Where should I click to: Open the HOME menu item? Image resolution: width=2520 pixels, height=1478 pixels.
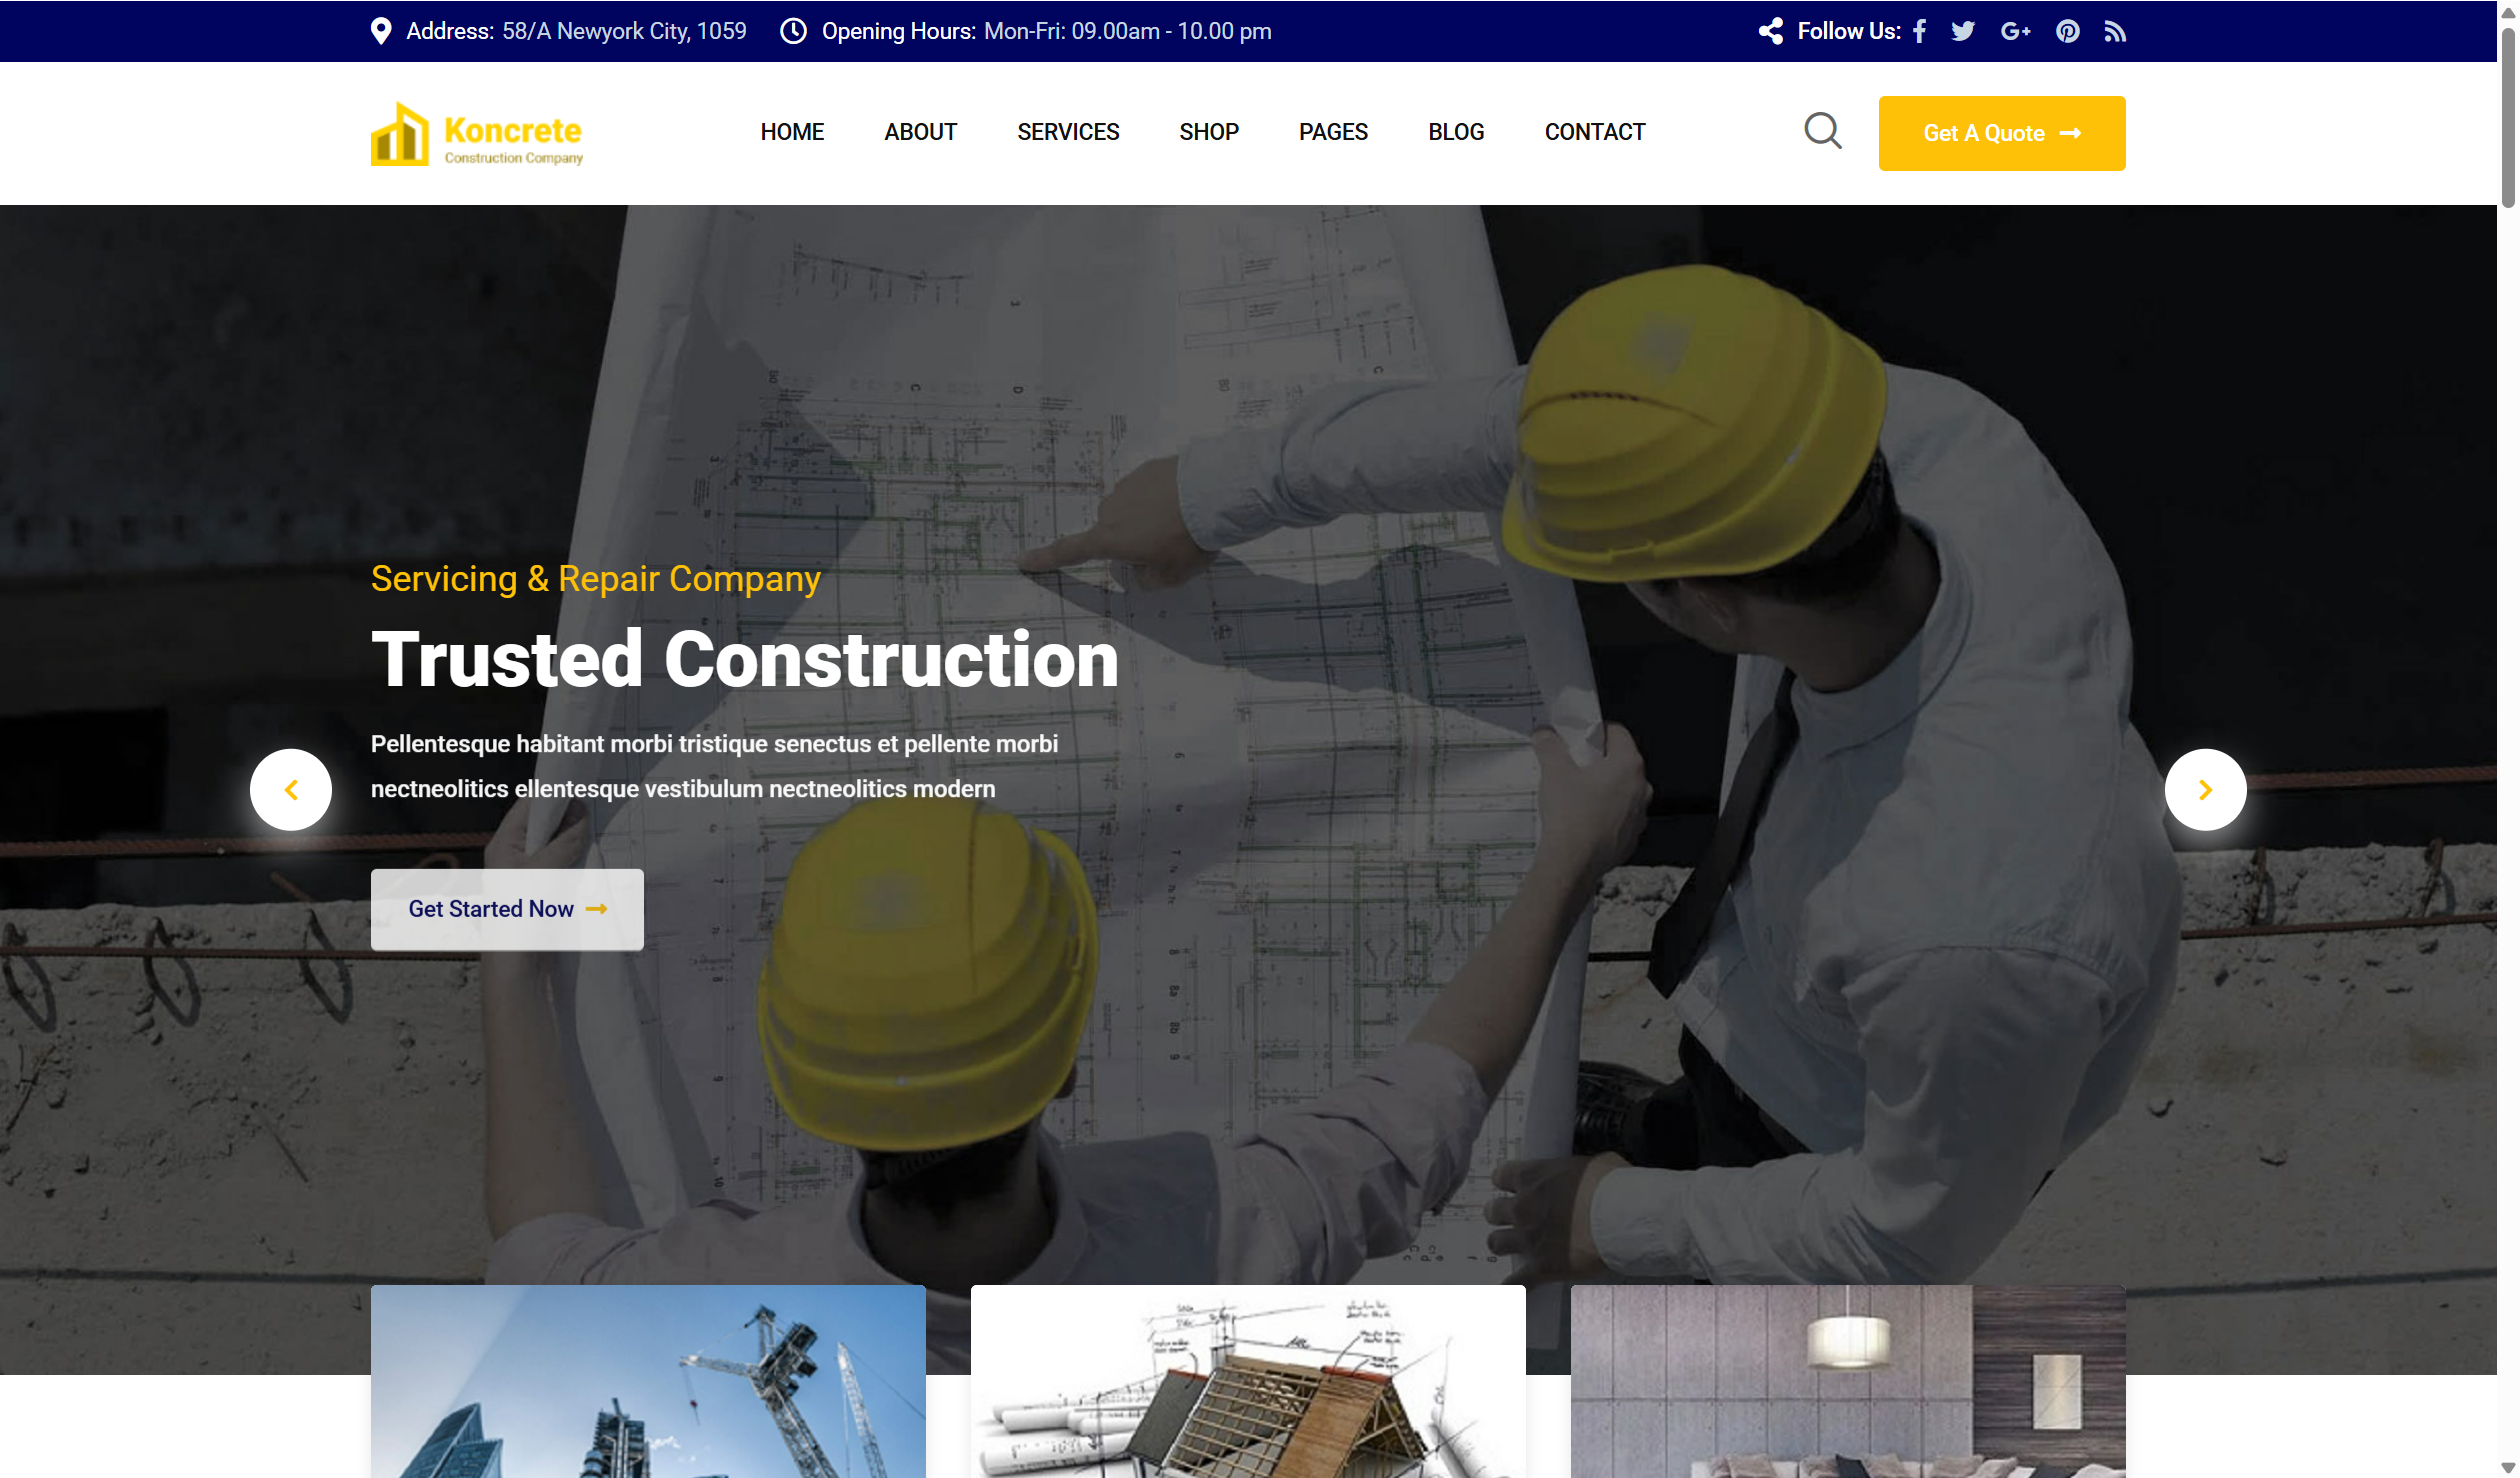(791, 132)
